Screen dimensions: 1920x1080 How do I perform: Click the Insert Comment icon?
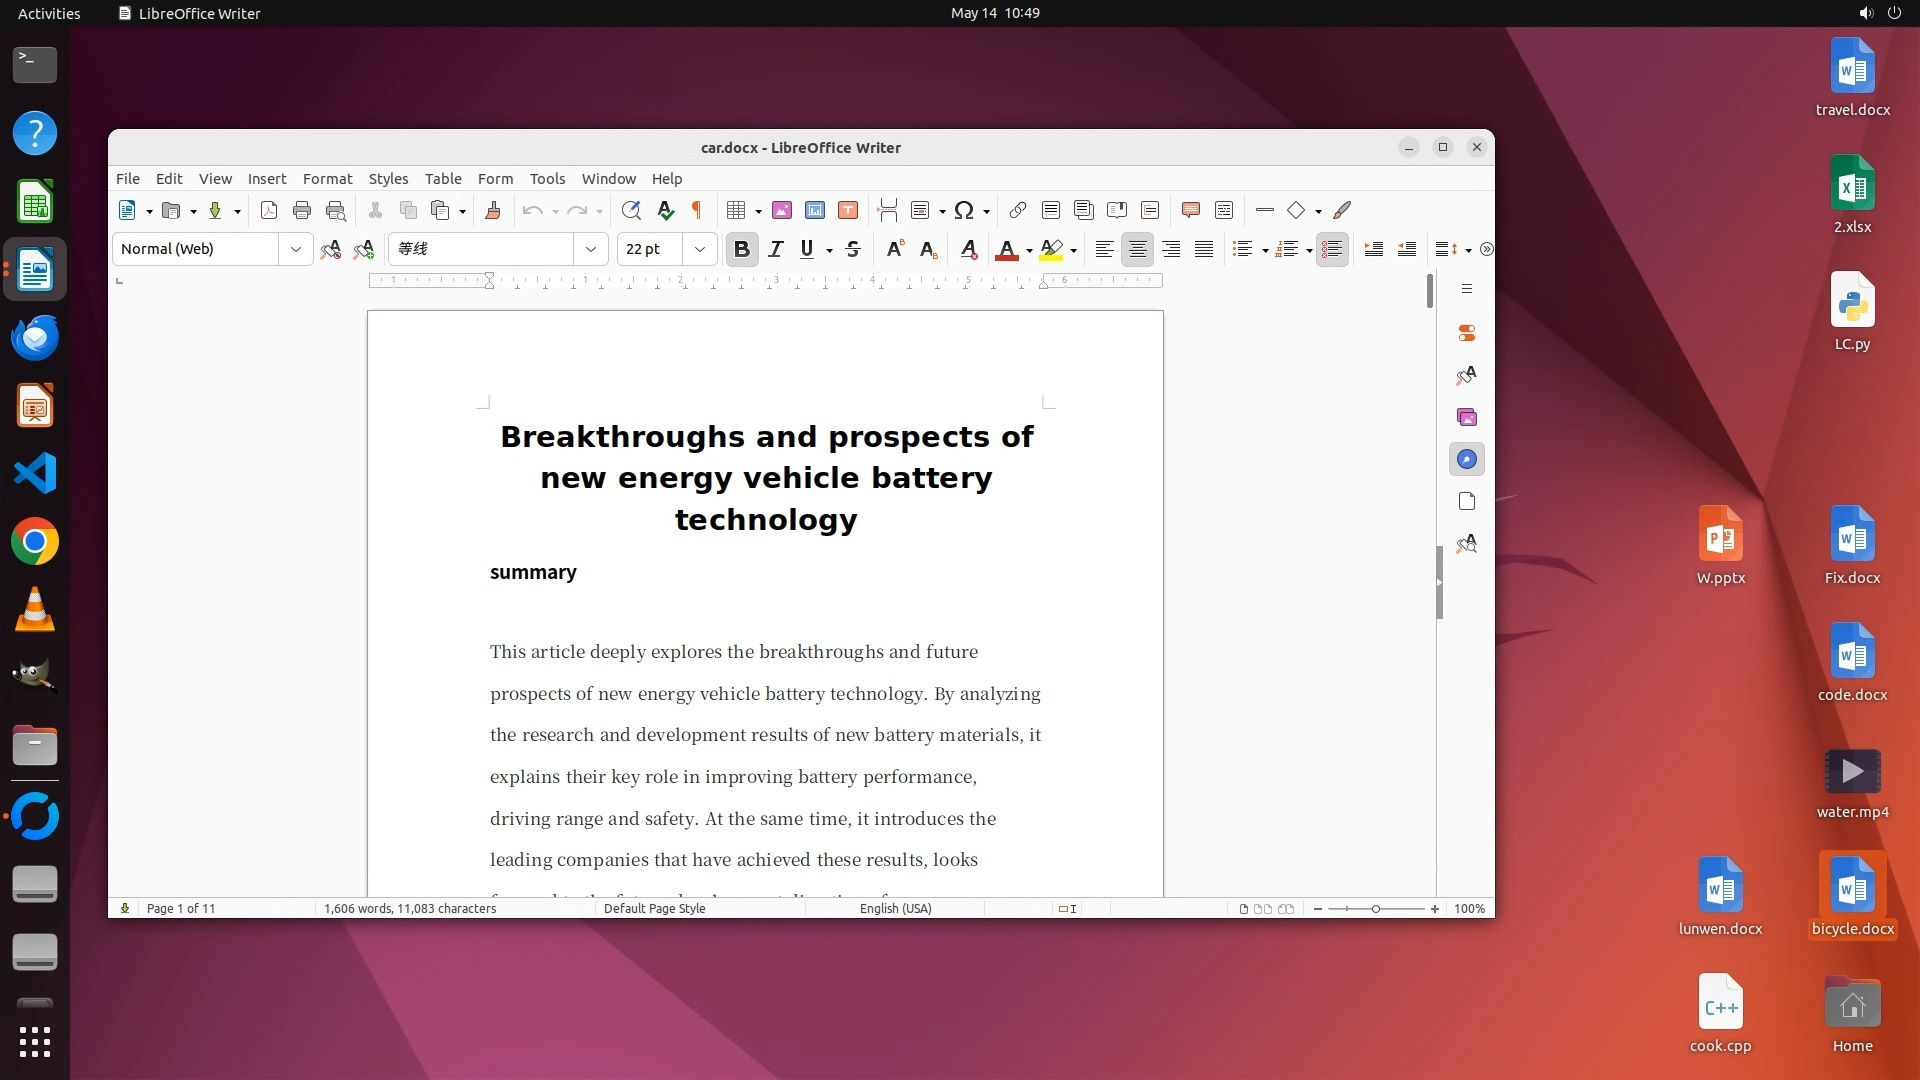pos(1190,210)
